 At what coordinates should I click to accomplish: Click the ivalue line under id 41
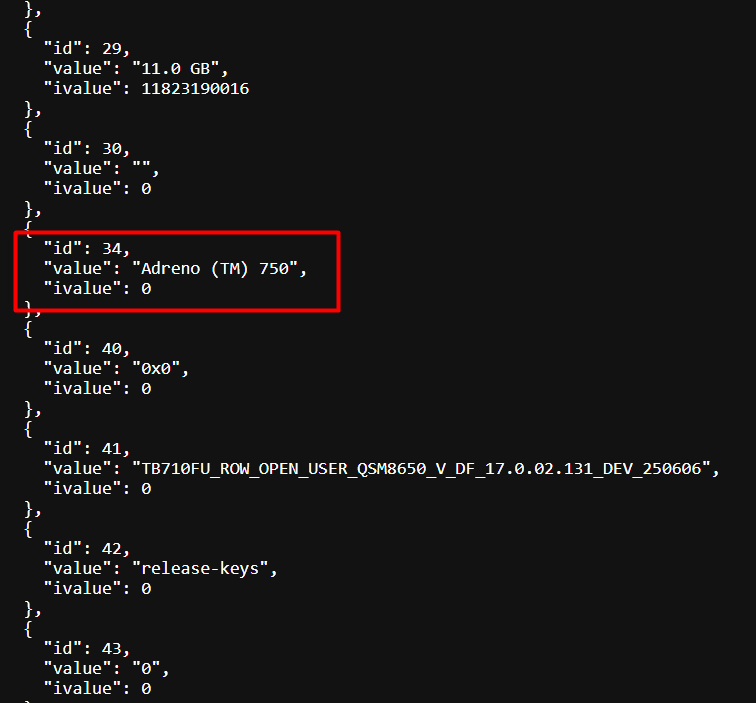(96, 488)
